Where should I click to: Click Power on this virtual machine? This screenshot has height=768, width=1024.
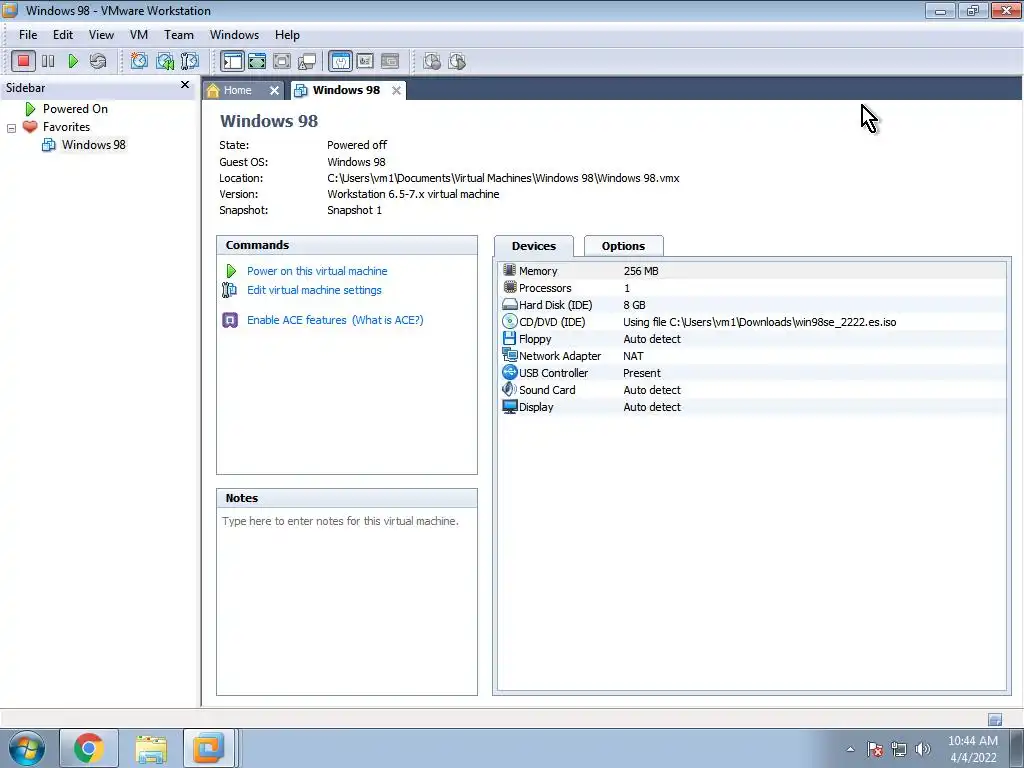317,271
